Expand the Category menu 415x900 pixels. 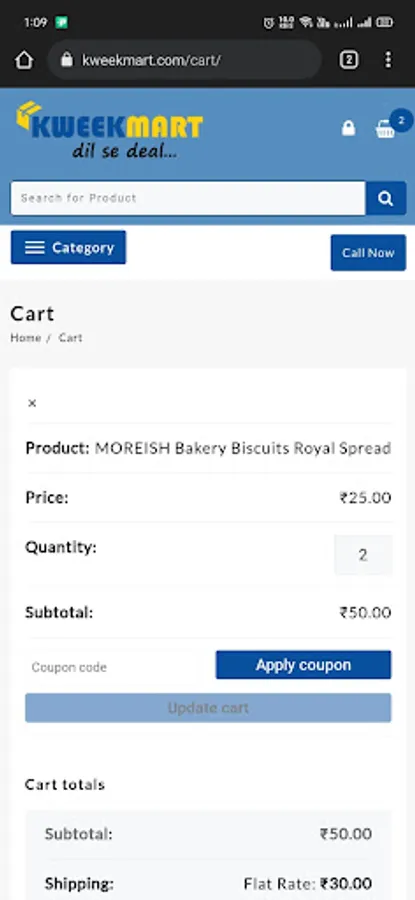coord(68,247)
